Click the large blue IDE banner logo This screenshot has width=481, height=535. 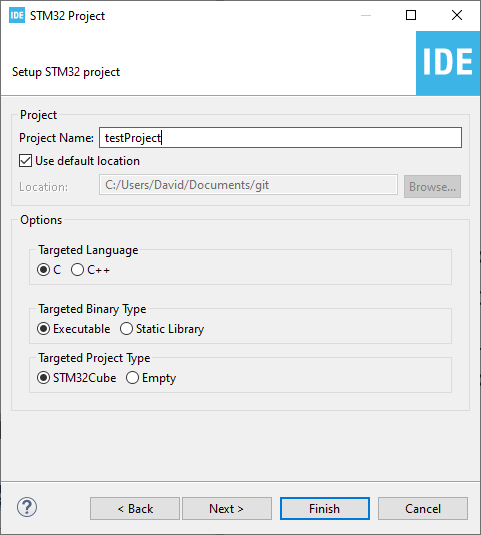tap(448, 63)
